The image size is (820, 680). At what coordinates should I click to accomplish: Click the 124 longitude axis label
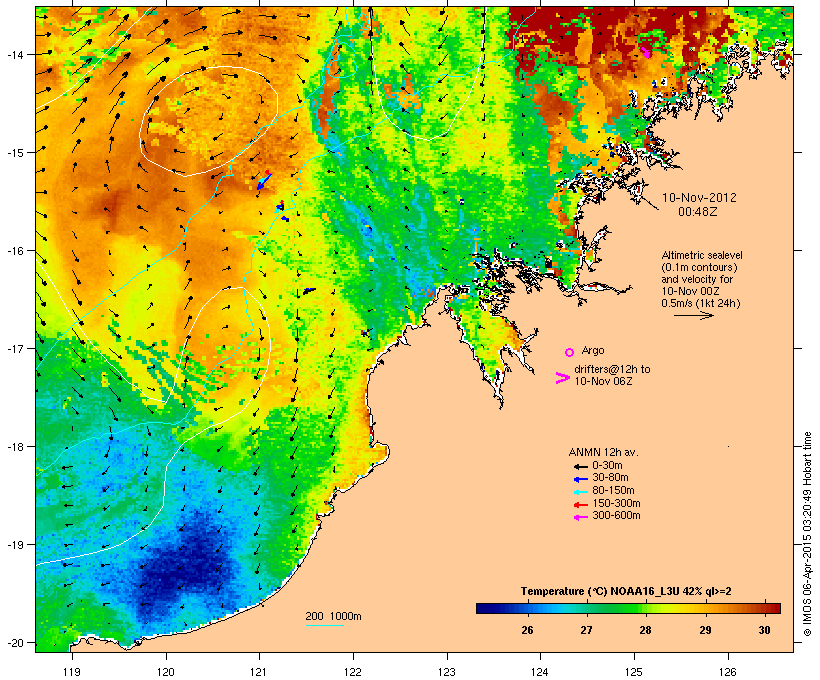point(540,672)
